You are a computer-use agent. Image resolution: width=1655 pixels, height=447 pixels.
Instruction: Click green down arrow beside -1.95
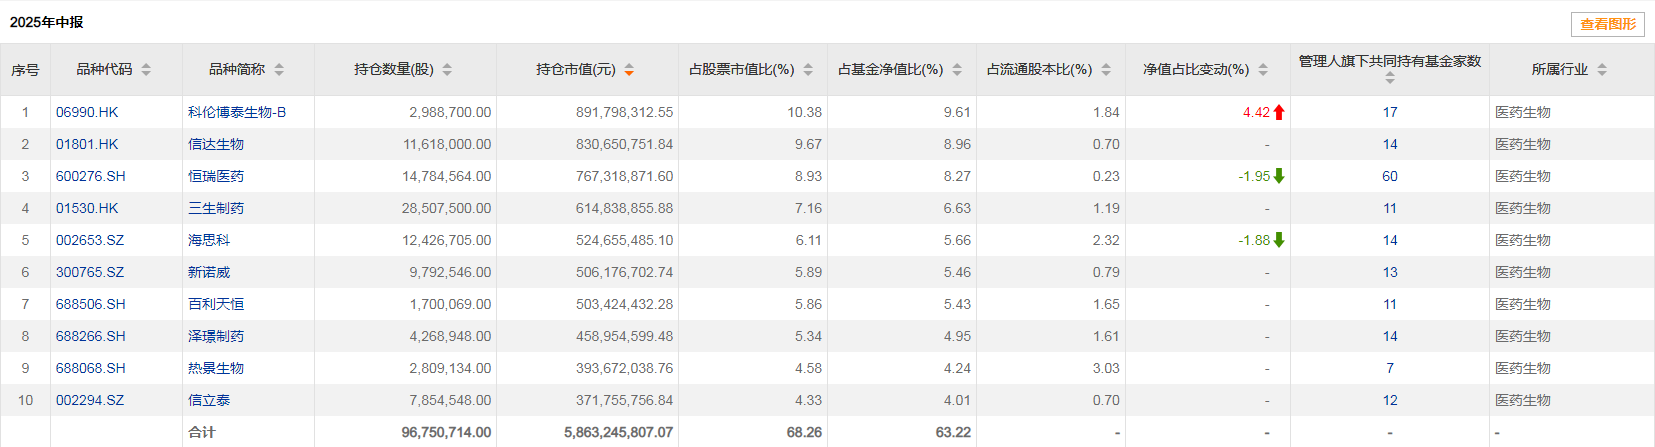point(1279,176)
